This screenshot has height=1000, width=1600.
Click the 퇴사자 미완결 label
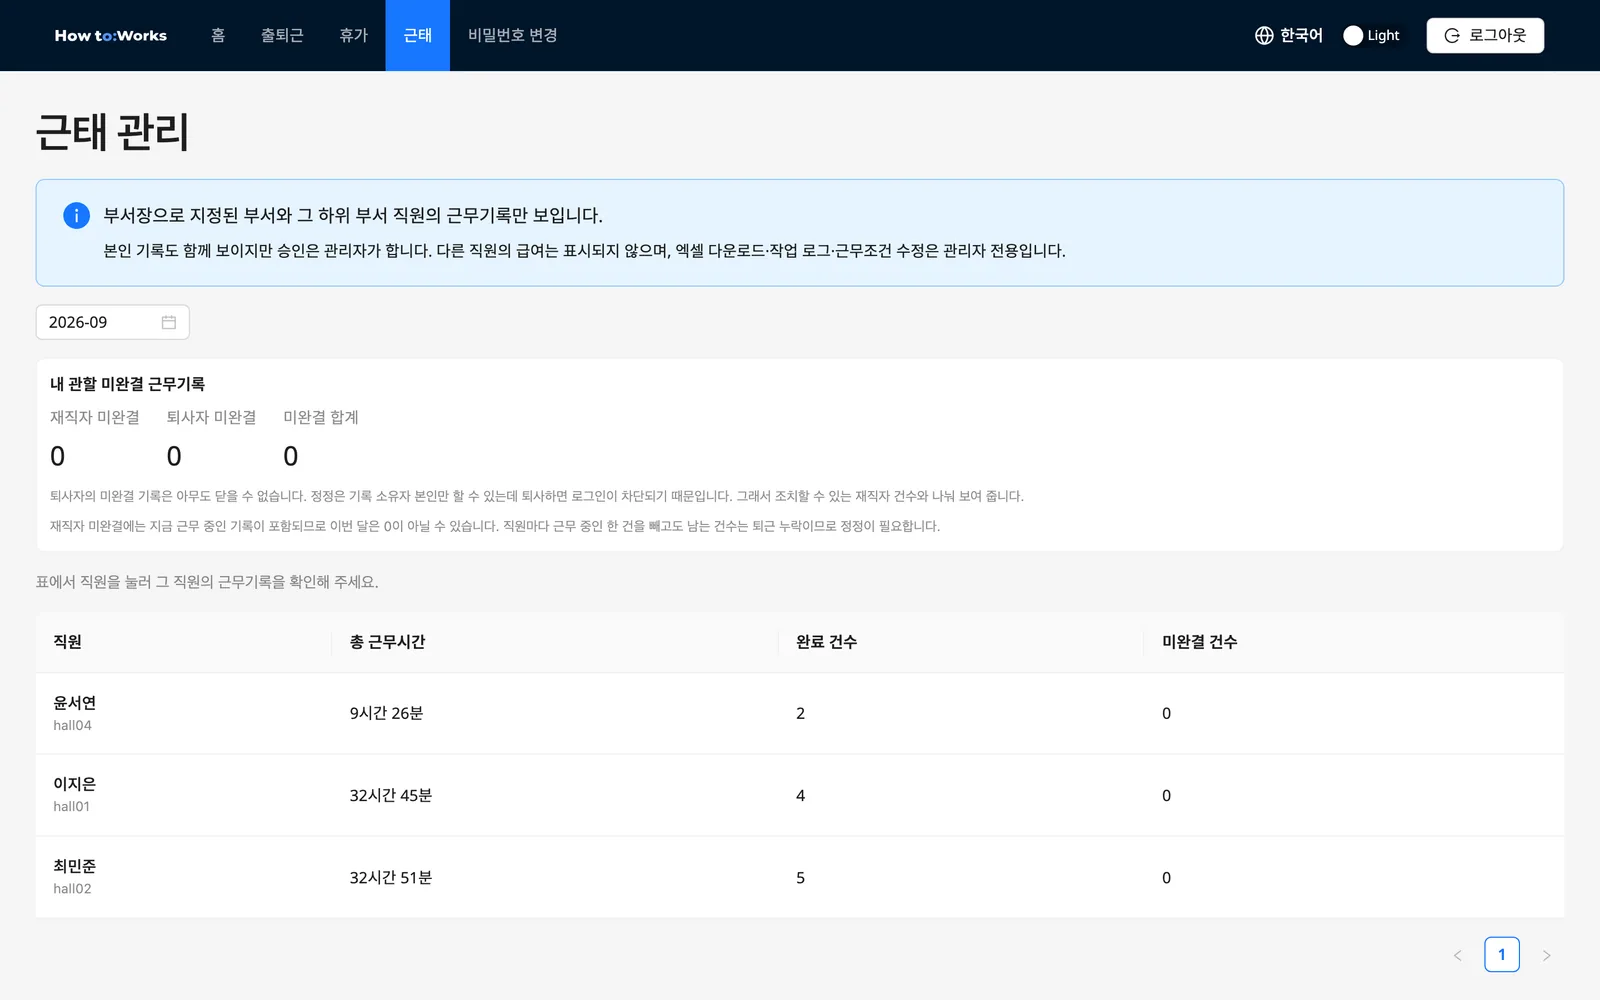click(x=211, y=417)
